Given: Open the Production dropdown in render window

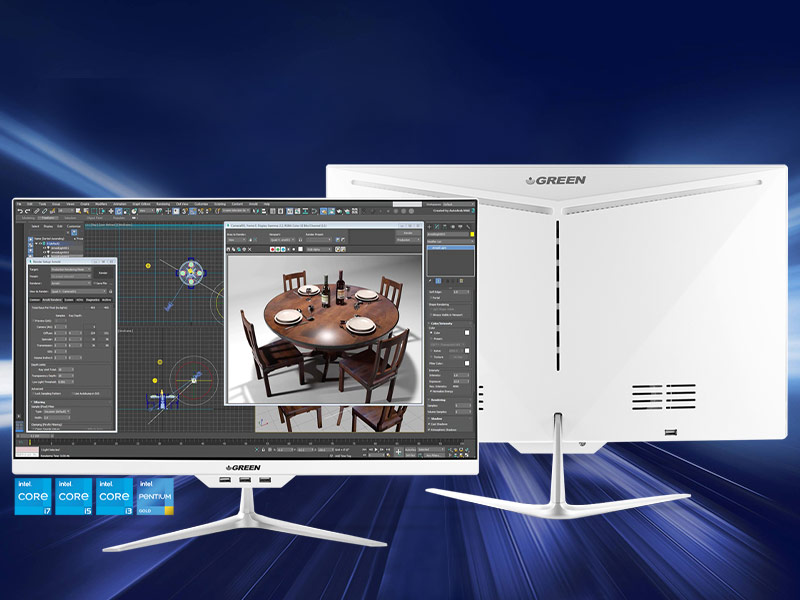Looking at the screenshot, I should point(408,240).
